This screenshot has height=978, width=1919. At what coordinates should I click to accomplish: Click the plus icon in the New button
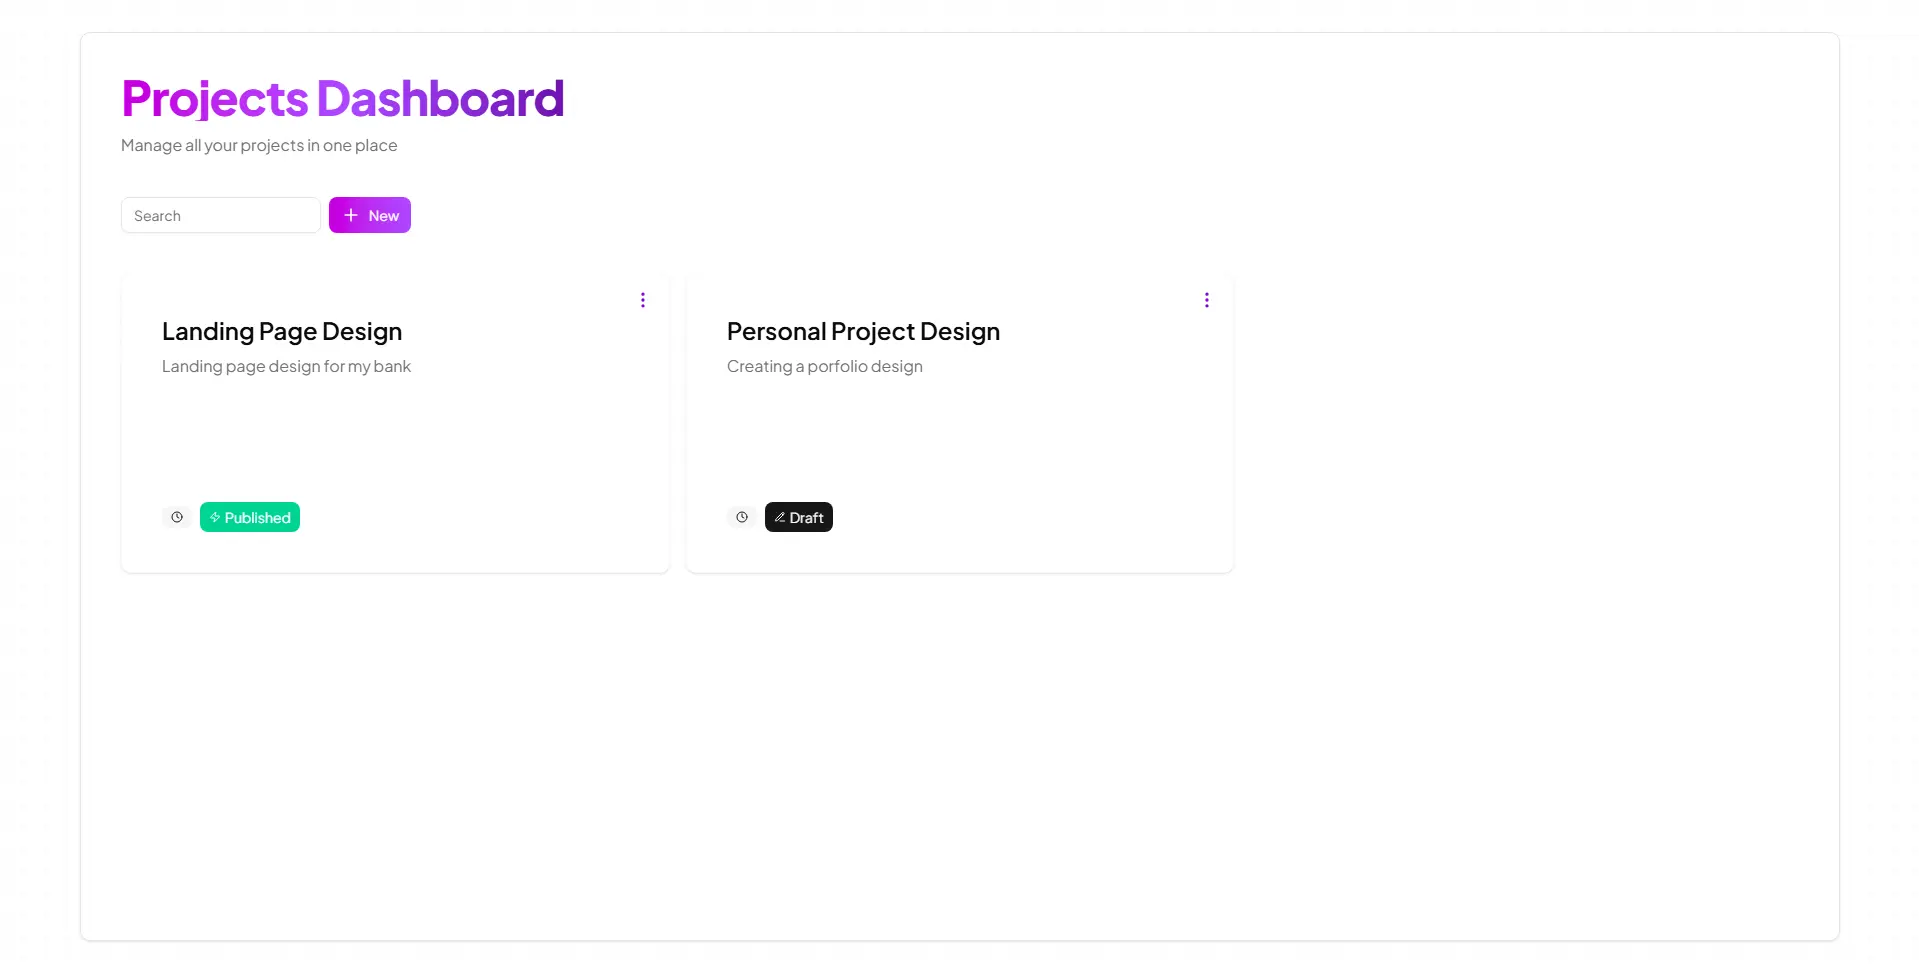click(351, 215)
